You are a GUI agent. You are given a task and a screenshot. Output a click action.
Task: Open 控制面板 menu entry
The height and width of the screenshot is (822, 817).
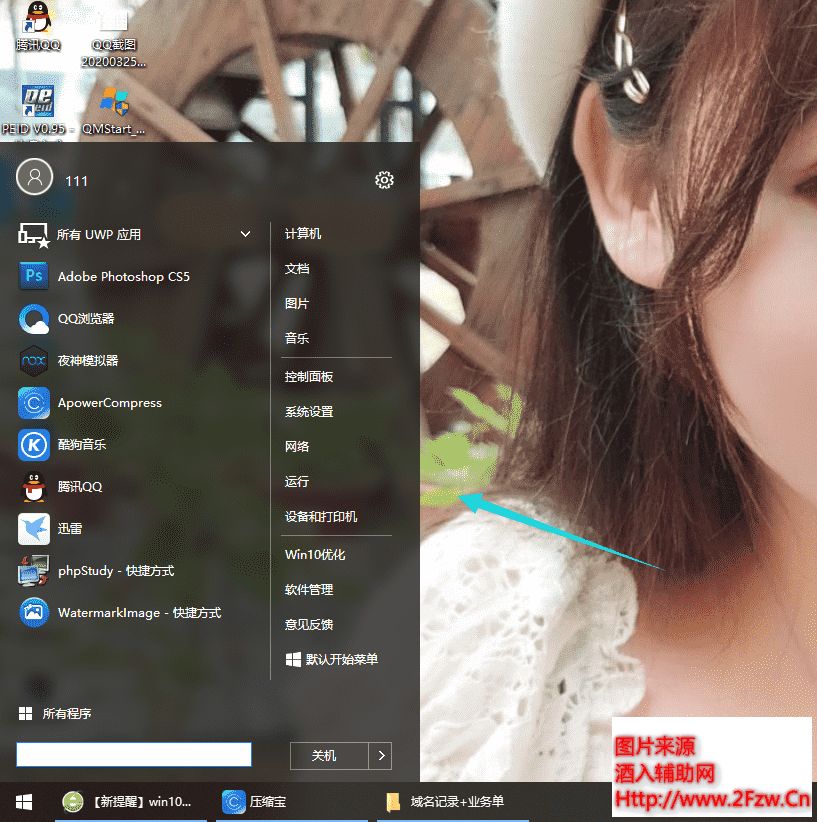pos(309,377)
